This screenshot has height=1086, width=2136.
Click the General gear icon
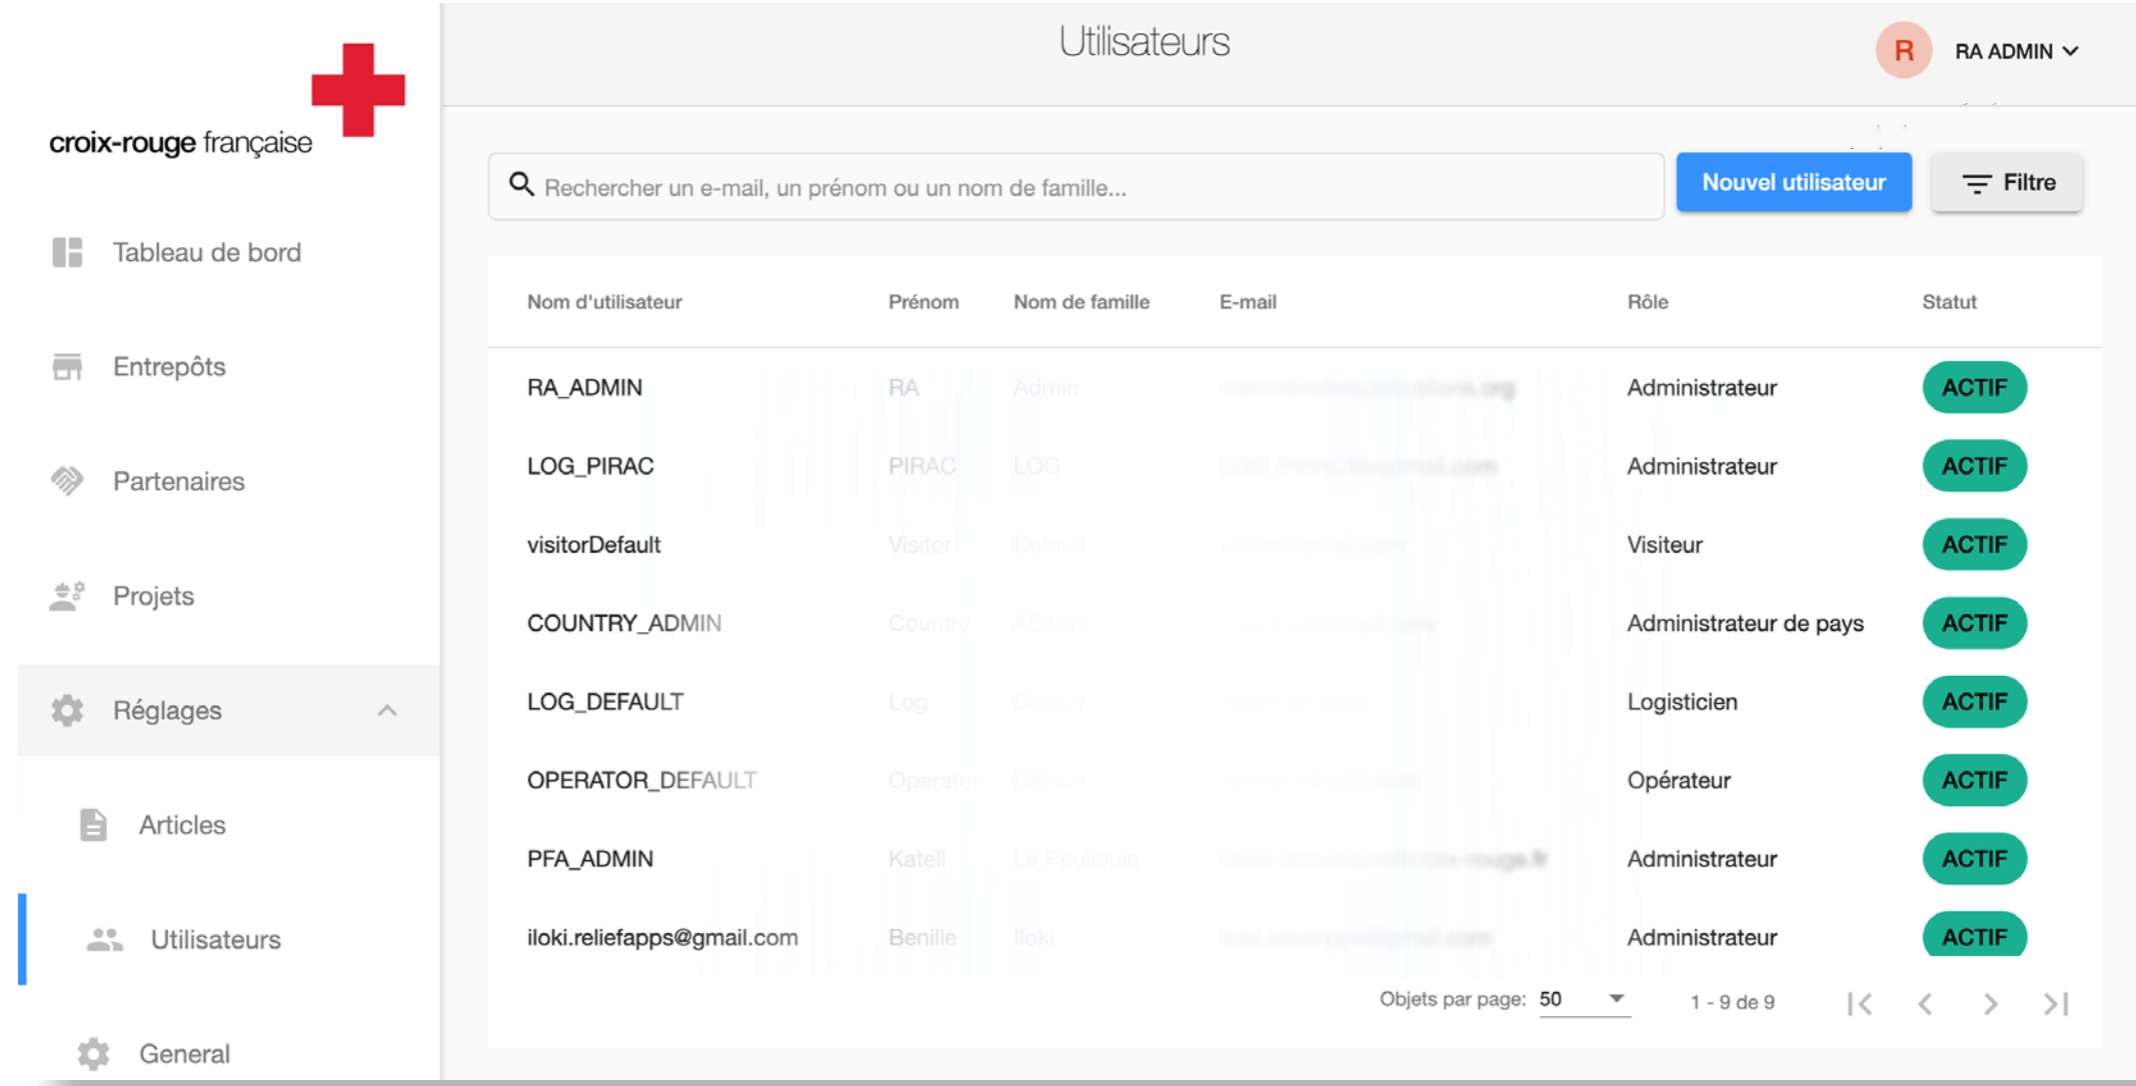(x=93, y=1053)
